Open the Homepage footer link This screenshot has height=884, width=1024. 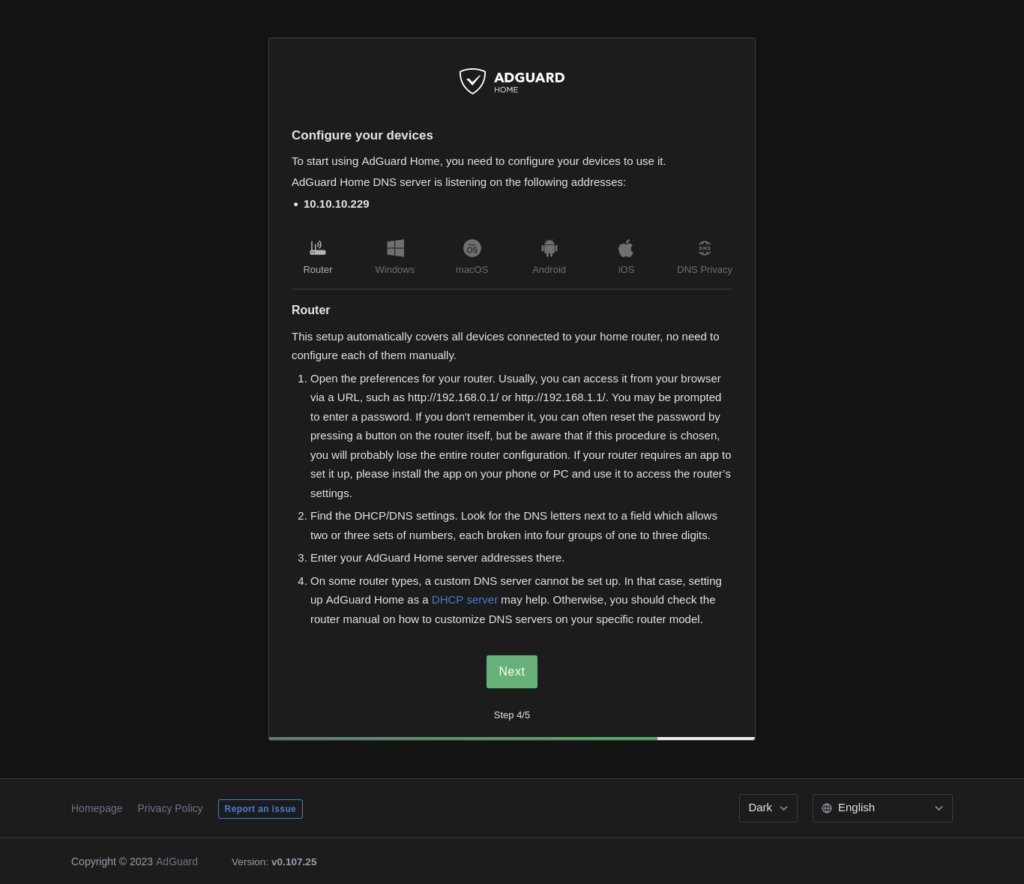click(x=97, y=808)
